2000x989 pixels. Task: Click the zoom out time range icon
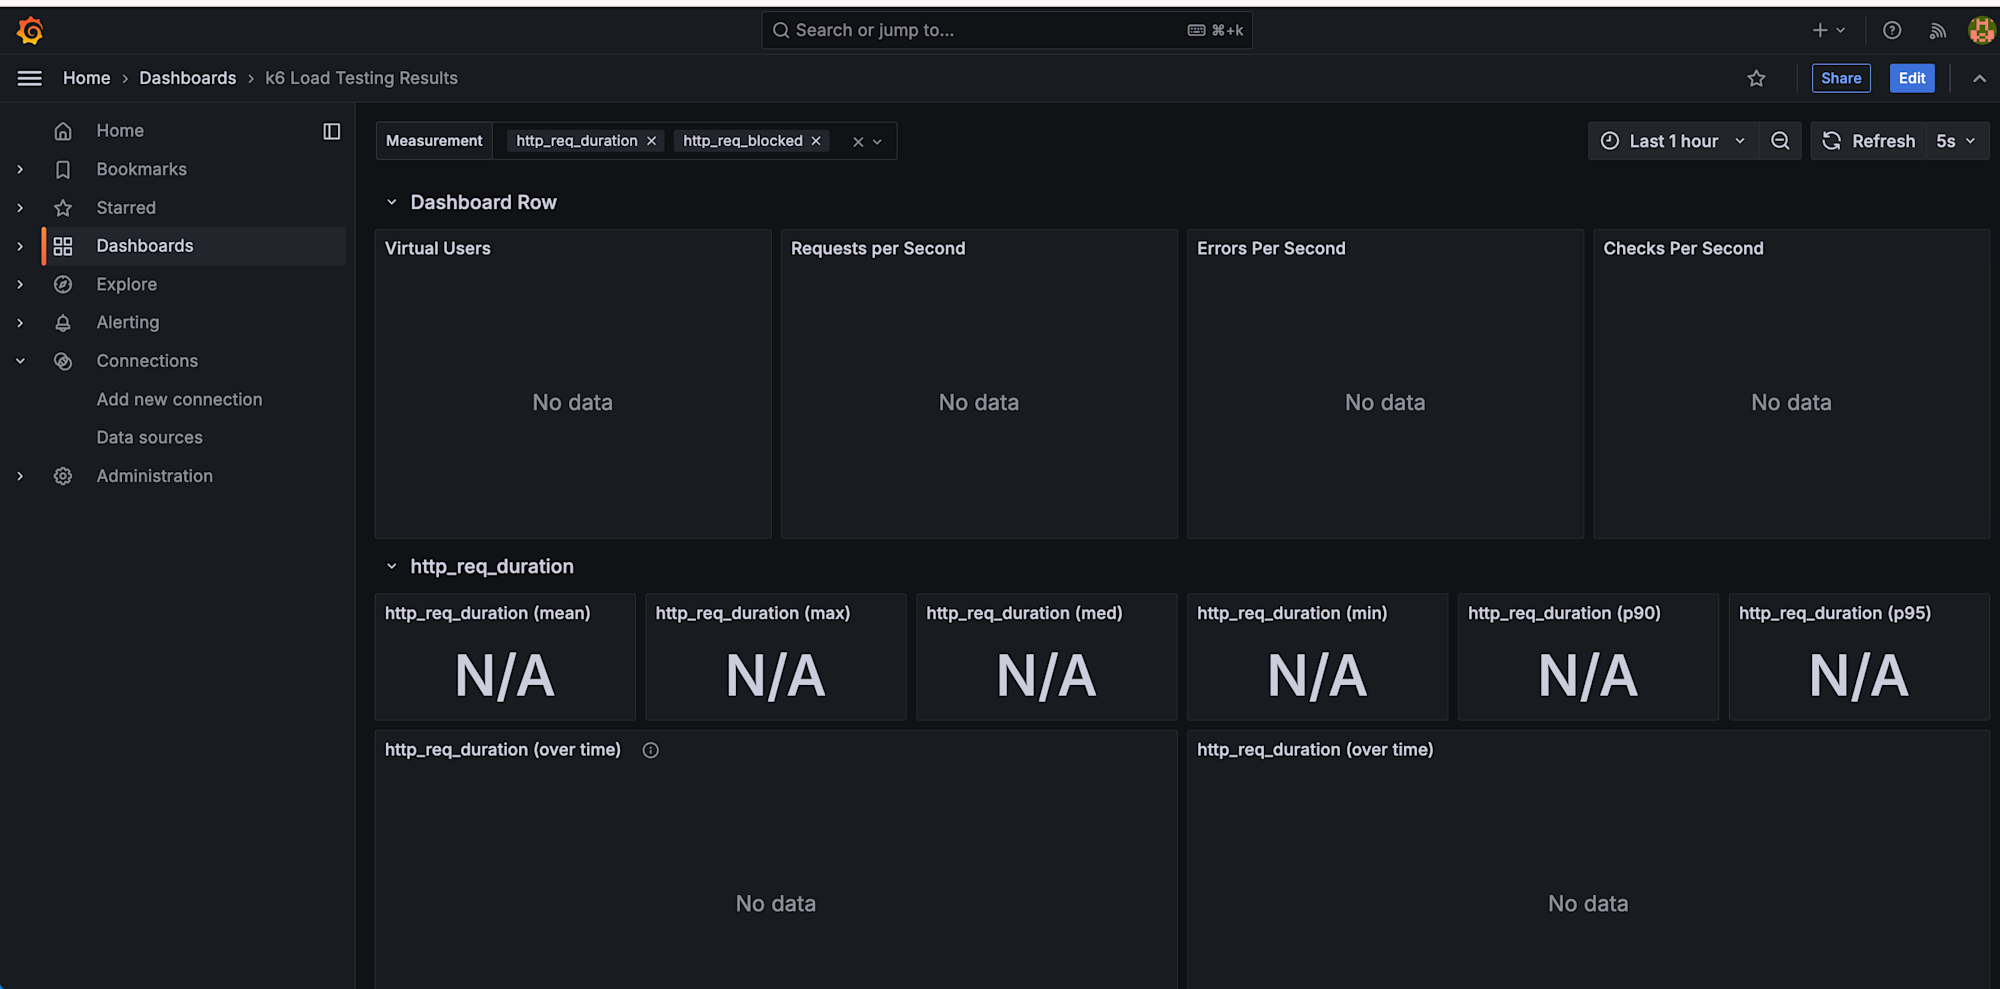1780,141
